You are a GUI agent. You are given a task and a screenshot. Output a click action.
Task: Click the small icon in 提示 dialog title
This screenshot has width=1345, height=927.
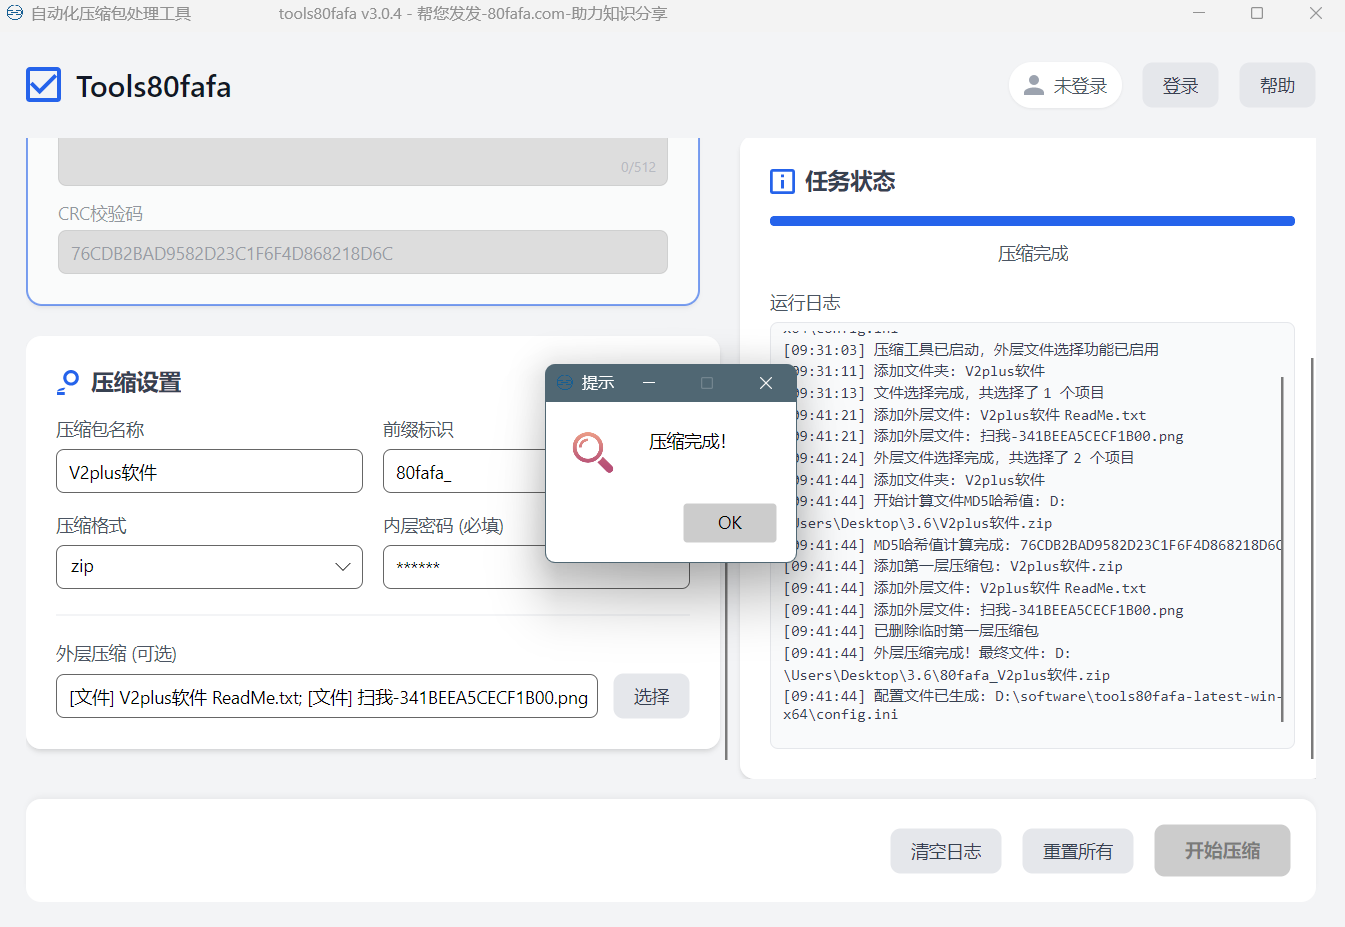pyautogui.click(x=565, y=383)
